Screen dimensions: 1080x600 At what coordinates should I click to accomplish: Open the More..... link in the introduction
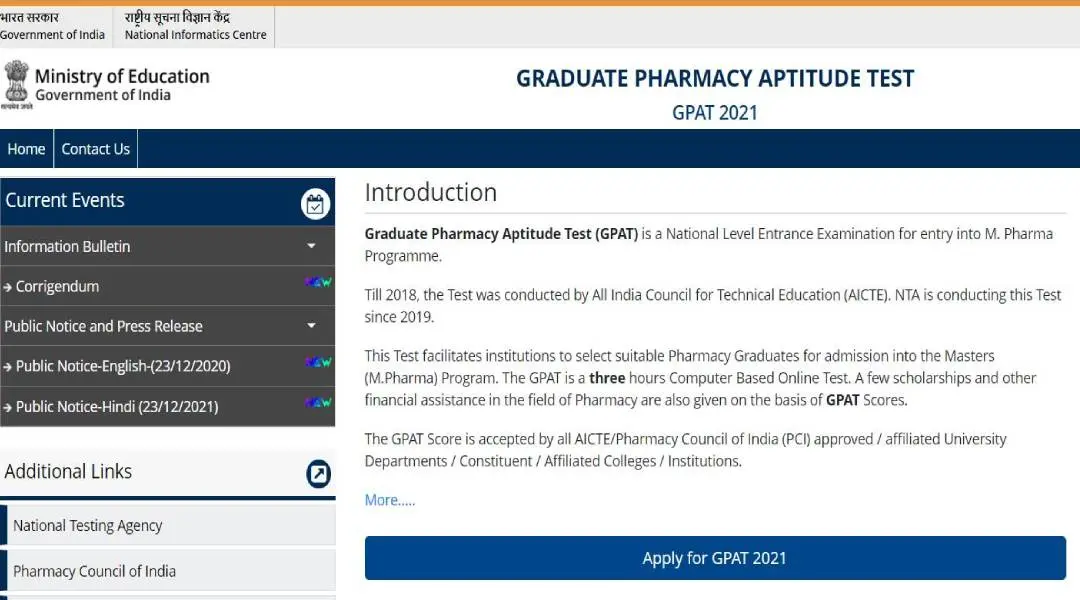tap(388, 499)
